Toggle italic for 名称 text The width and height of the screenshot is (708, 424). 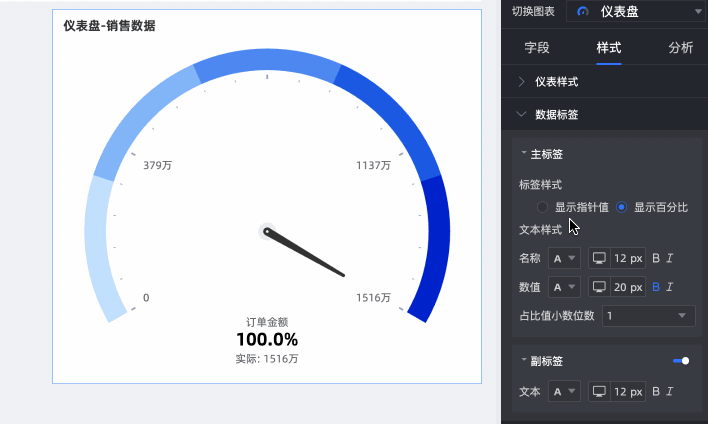pos(670,258)
